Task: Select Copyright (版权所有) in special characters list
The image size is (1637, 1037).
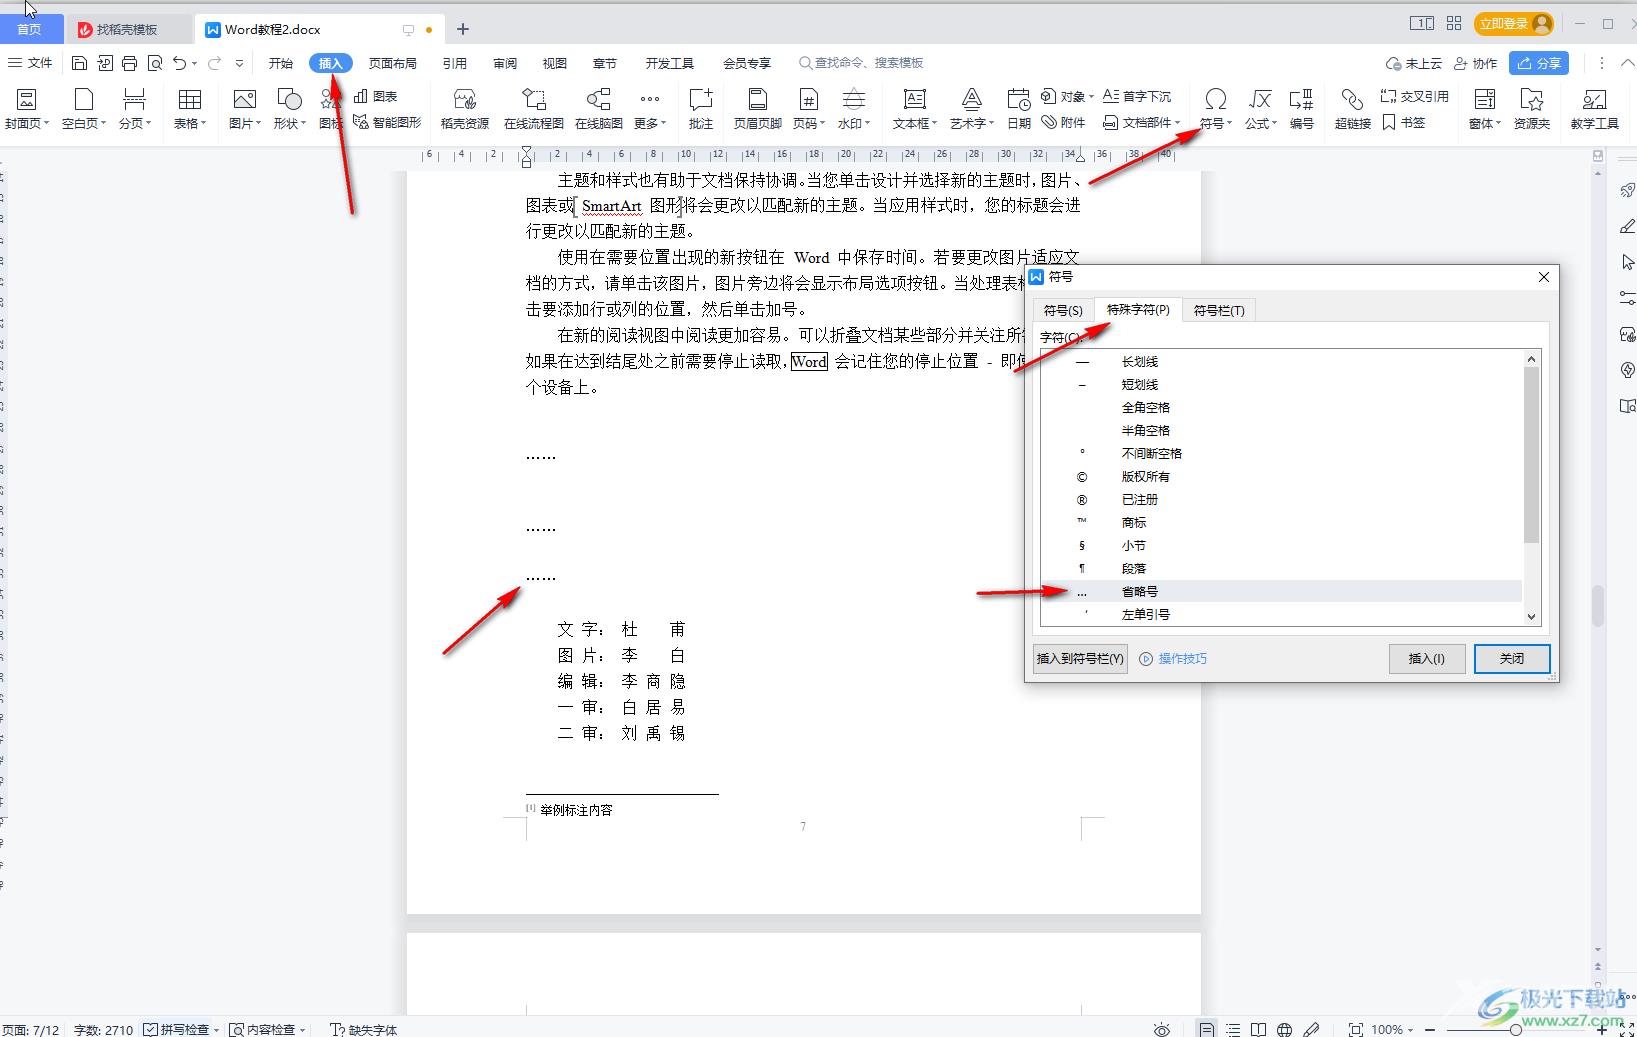Action: tap(1281, 477)
